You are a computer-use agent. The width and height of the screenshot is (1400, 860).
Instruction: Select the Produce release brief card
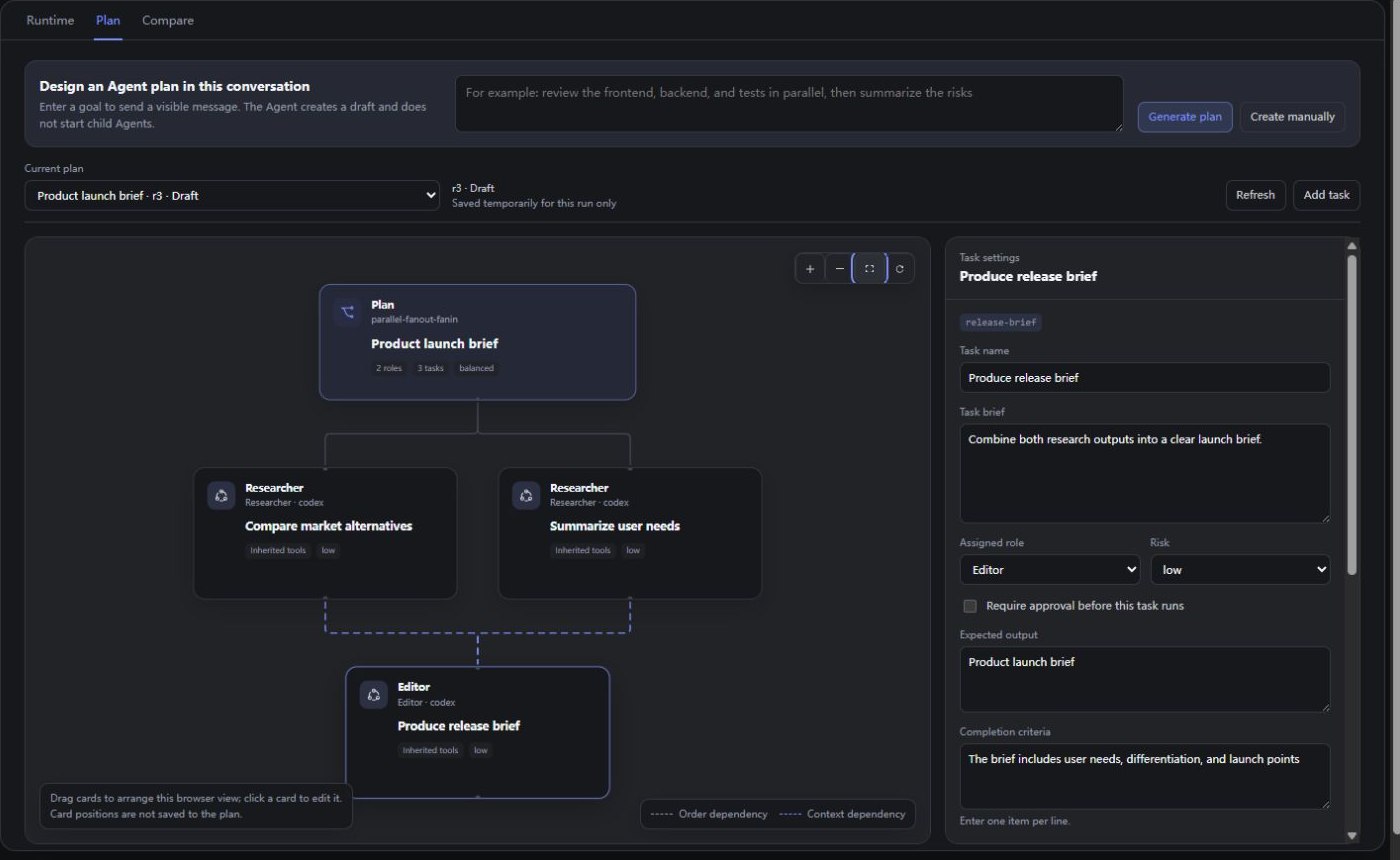(x=477, y=732)
